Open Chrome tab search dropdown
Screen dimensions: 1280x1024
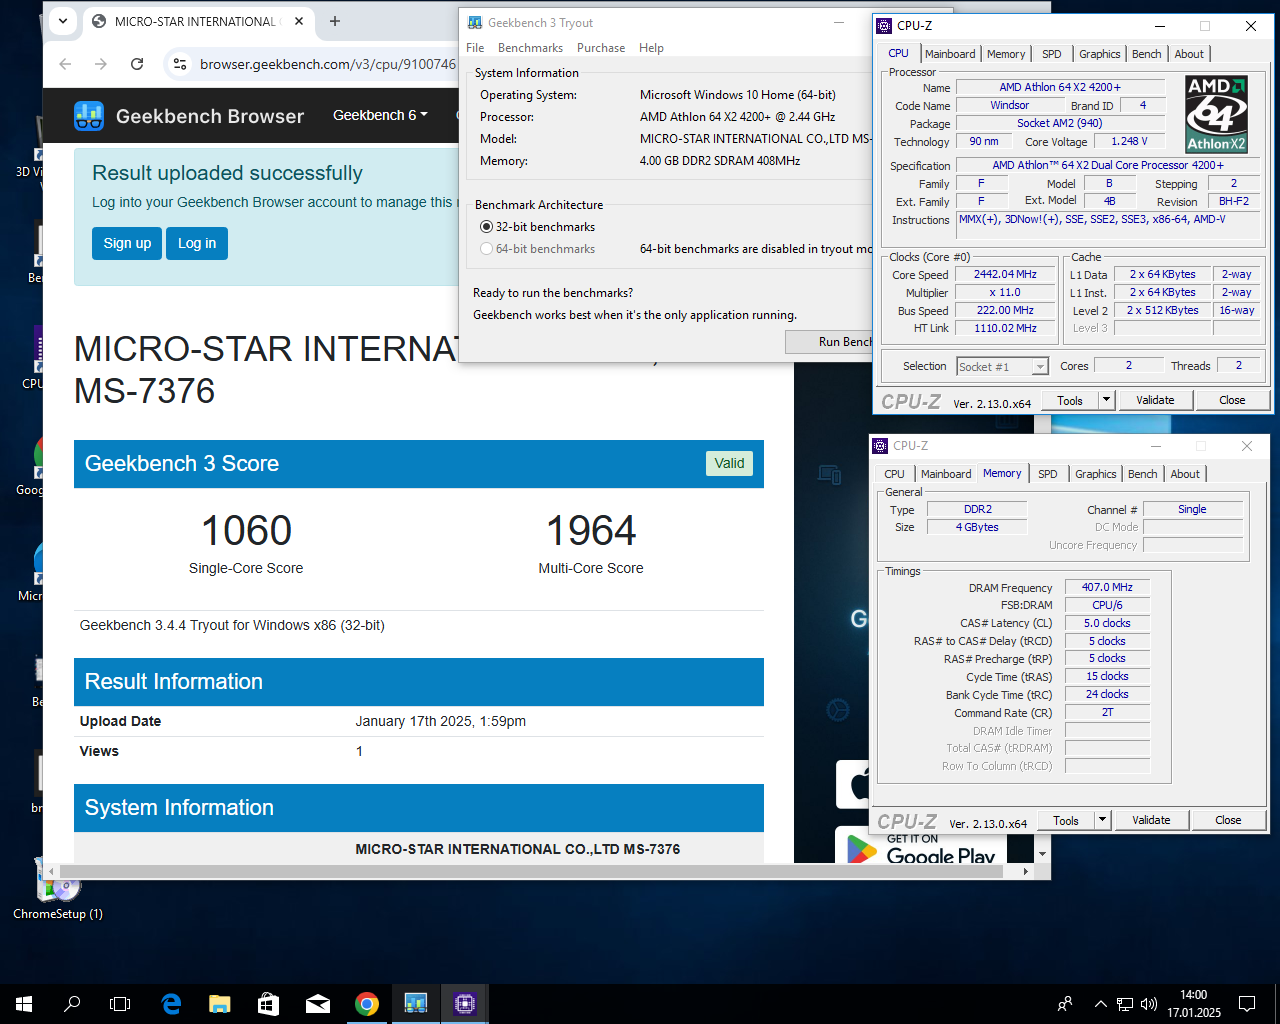63,21
